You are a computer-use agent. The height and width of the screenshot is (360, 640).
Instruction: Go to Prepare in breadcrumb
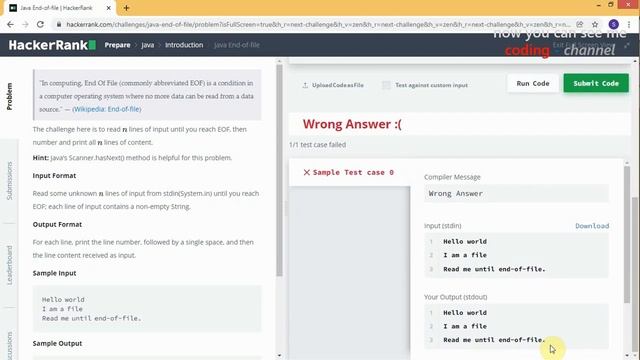(117, 45)
